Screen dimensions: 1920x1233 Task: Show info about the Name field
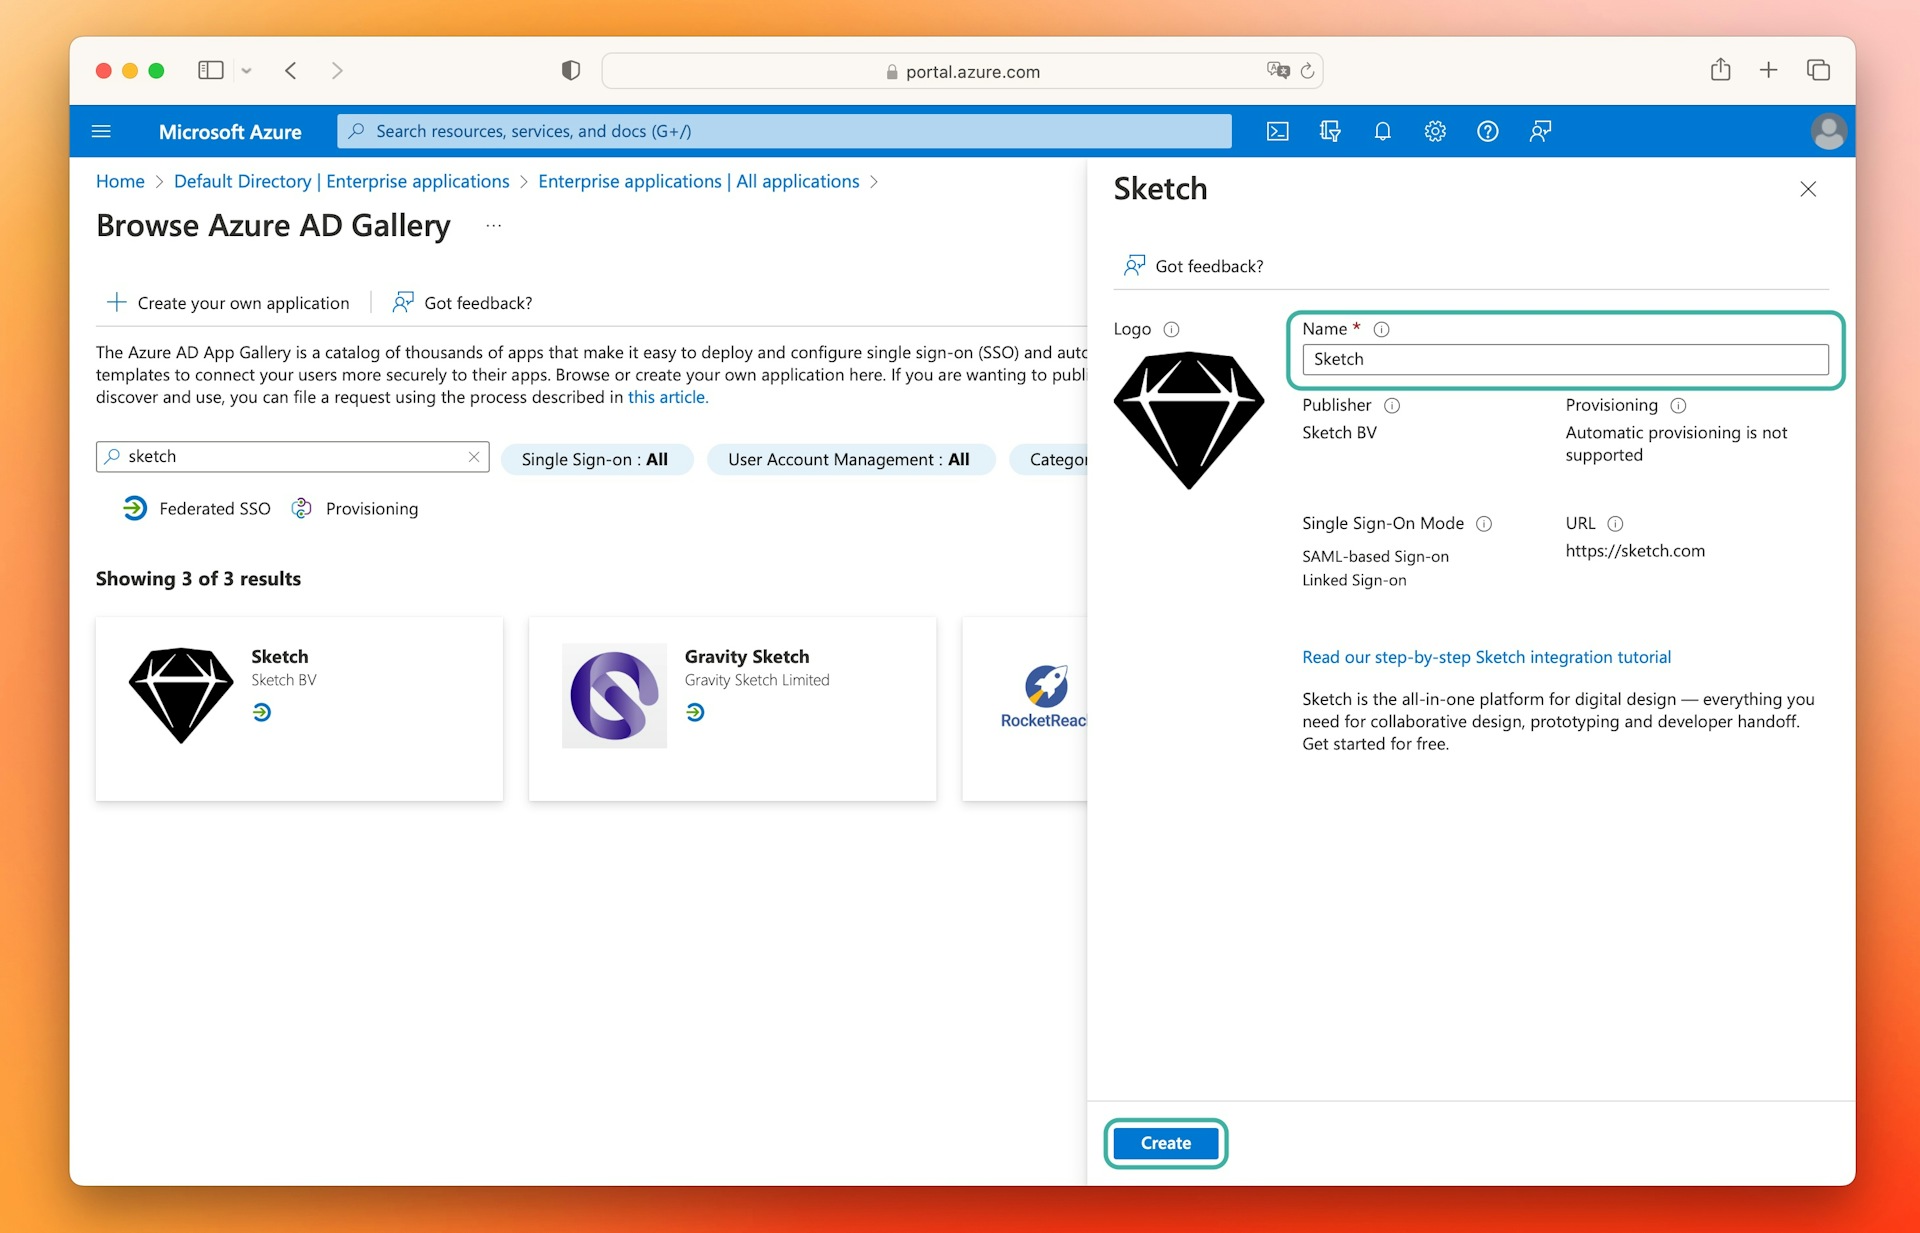[1382, 329]
